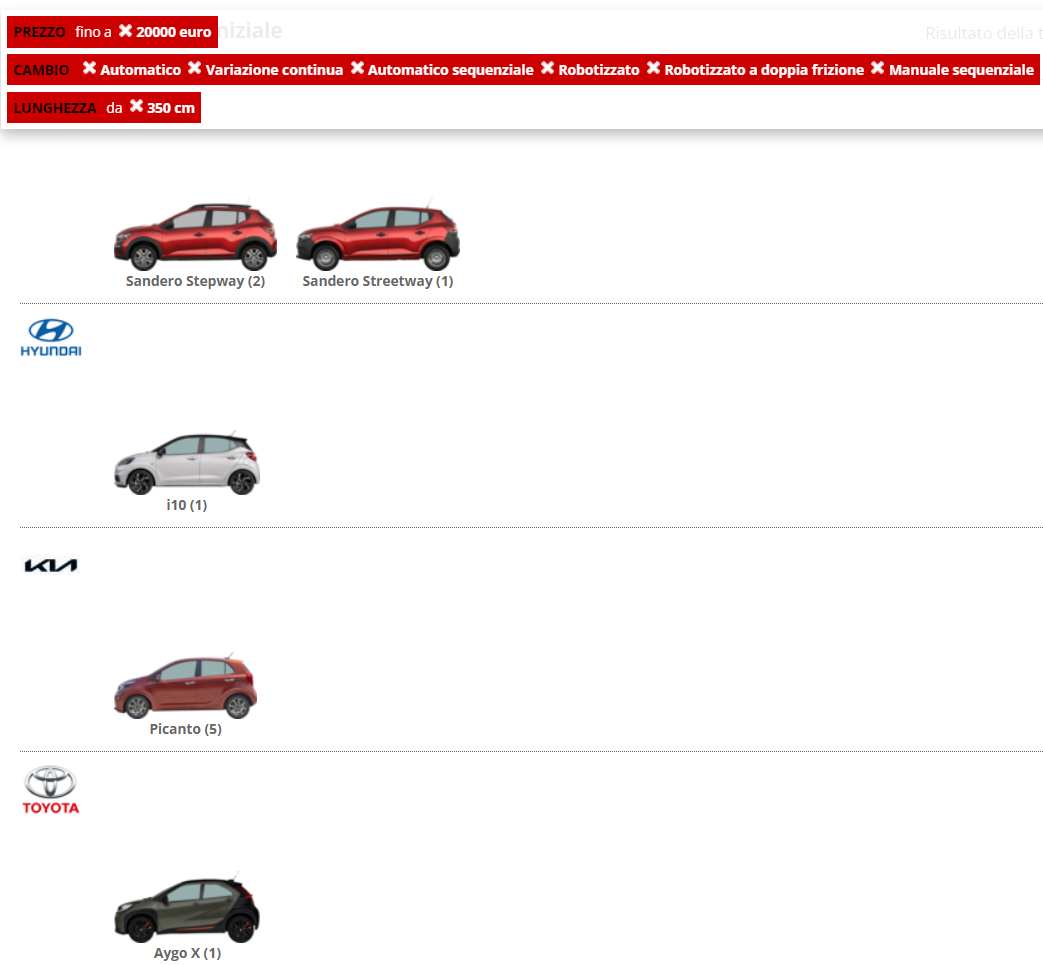Open the Aygo X (1) link
Screen dimensions: 1043x965
point(187,953)
